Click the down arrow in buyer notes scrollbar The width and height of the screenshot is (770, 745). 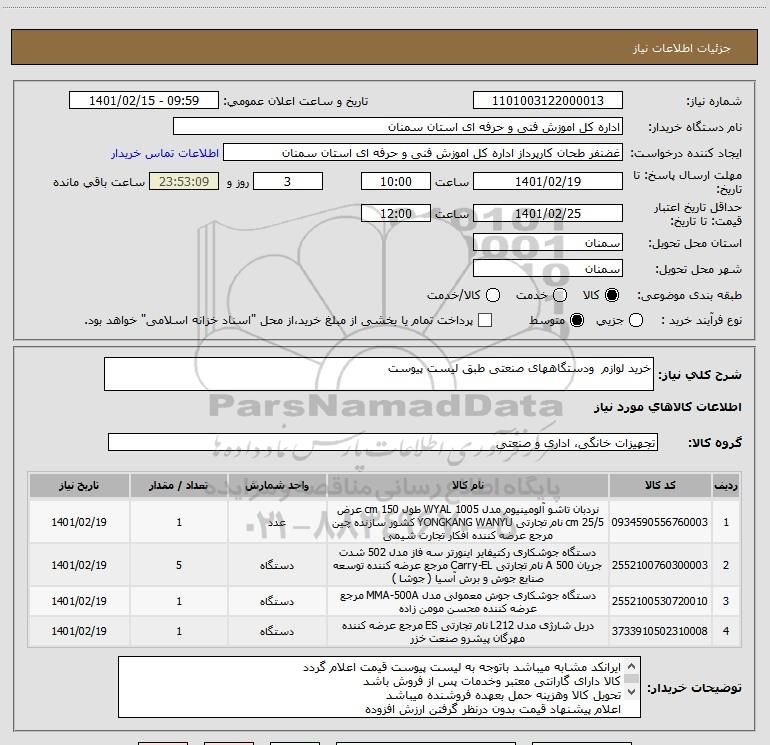(632, 692)
